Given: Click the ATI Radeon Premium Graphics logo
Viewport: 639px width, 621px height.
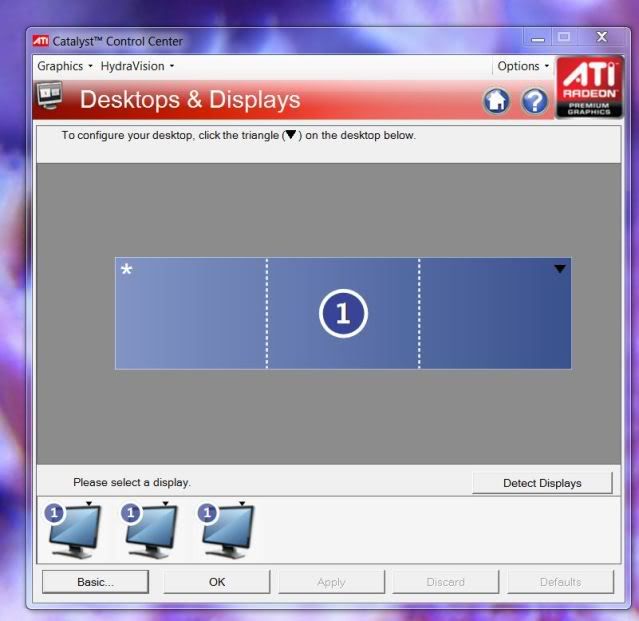Looking at the screenshot, I should 589,87.
